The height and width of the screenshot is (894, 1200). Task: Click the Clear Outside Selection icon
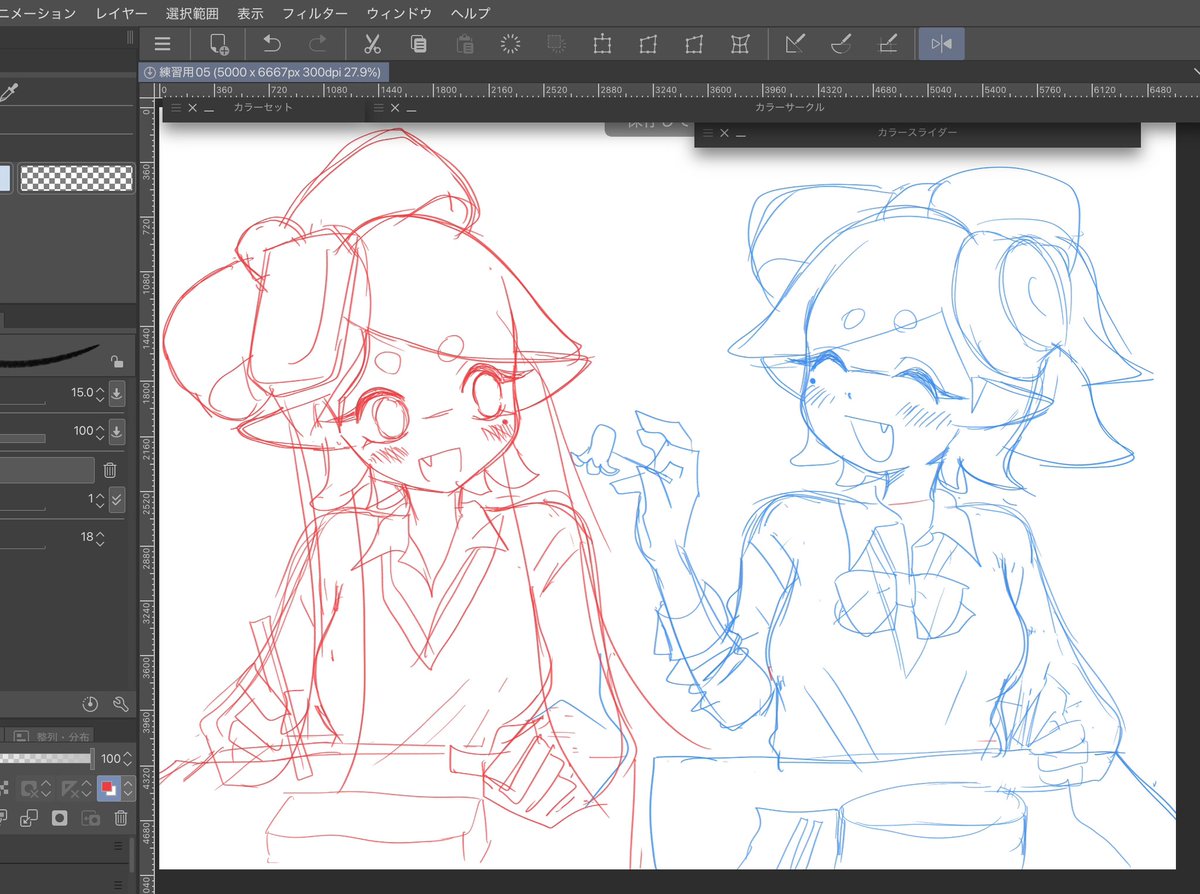tap(557, 43)
